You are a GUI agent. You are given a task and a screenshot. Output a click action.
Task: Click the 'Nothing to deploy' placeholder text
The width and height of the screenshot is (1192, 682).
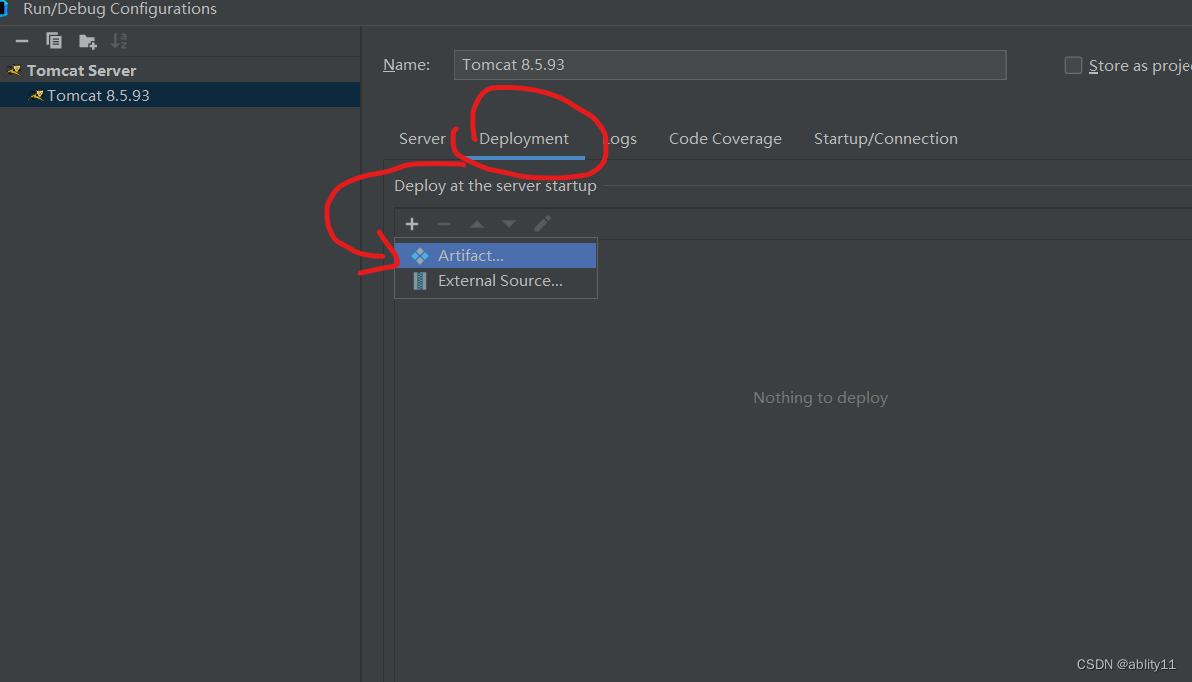[x=820, y=398]
